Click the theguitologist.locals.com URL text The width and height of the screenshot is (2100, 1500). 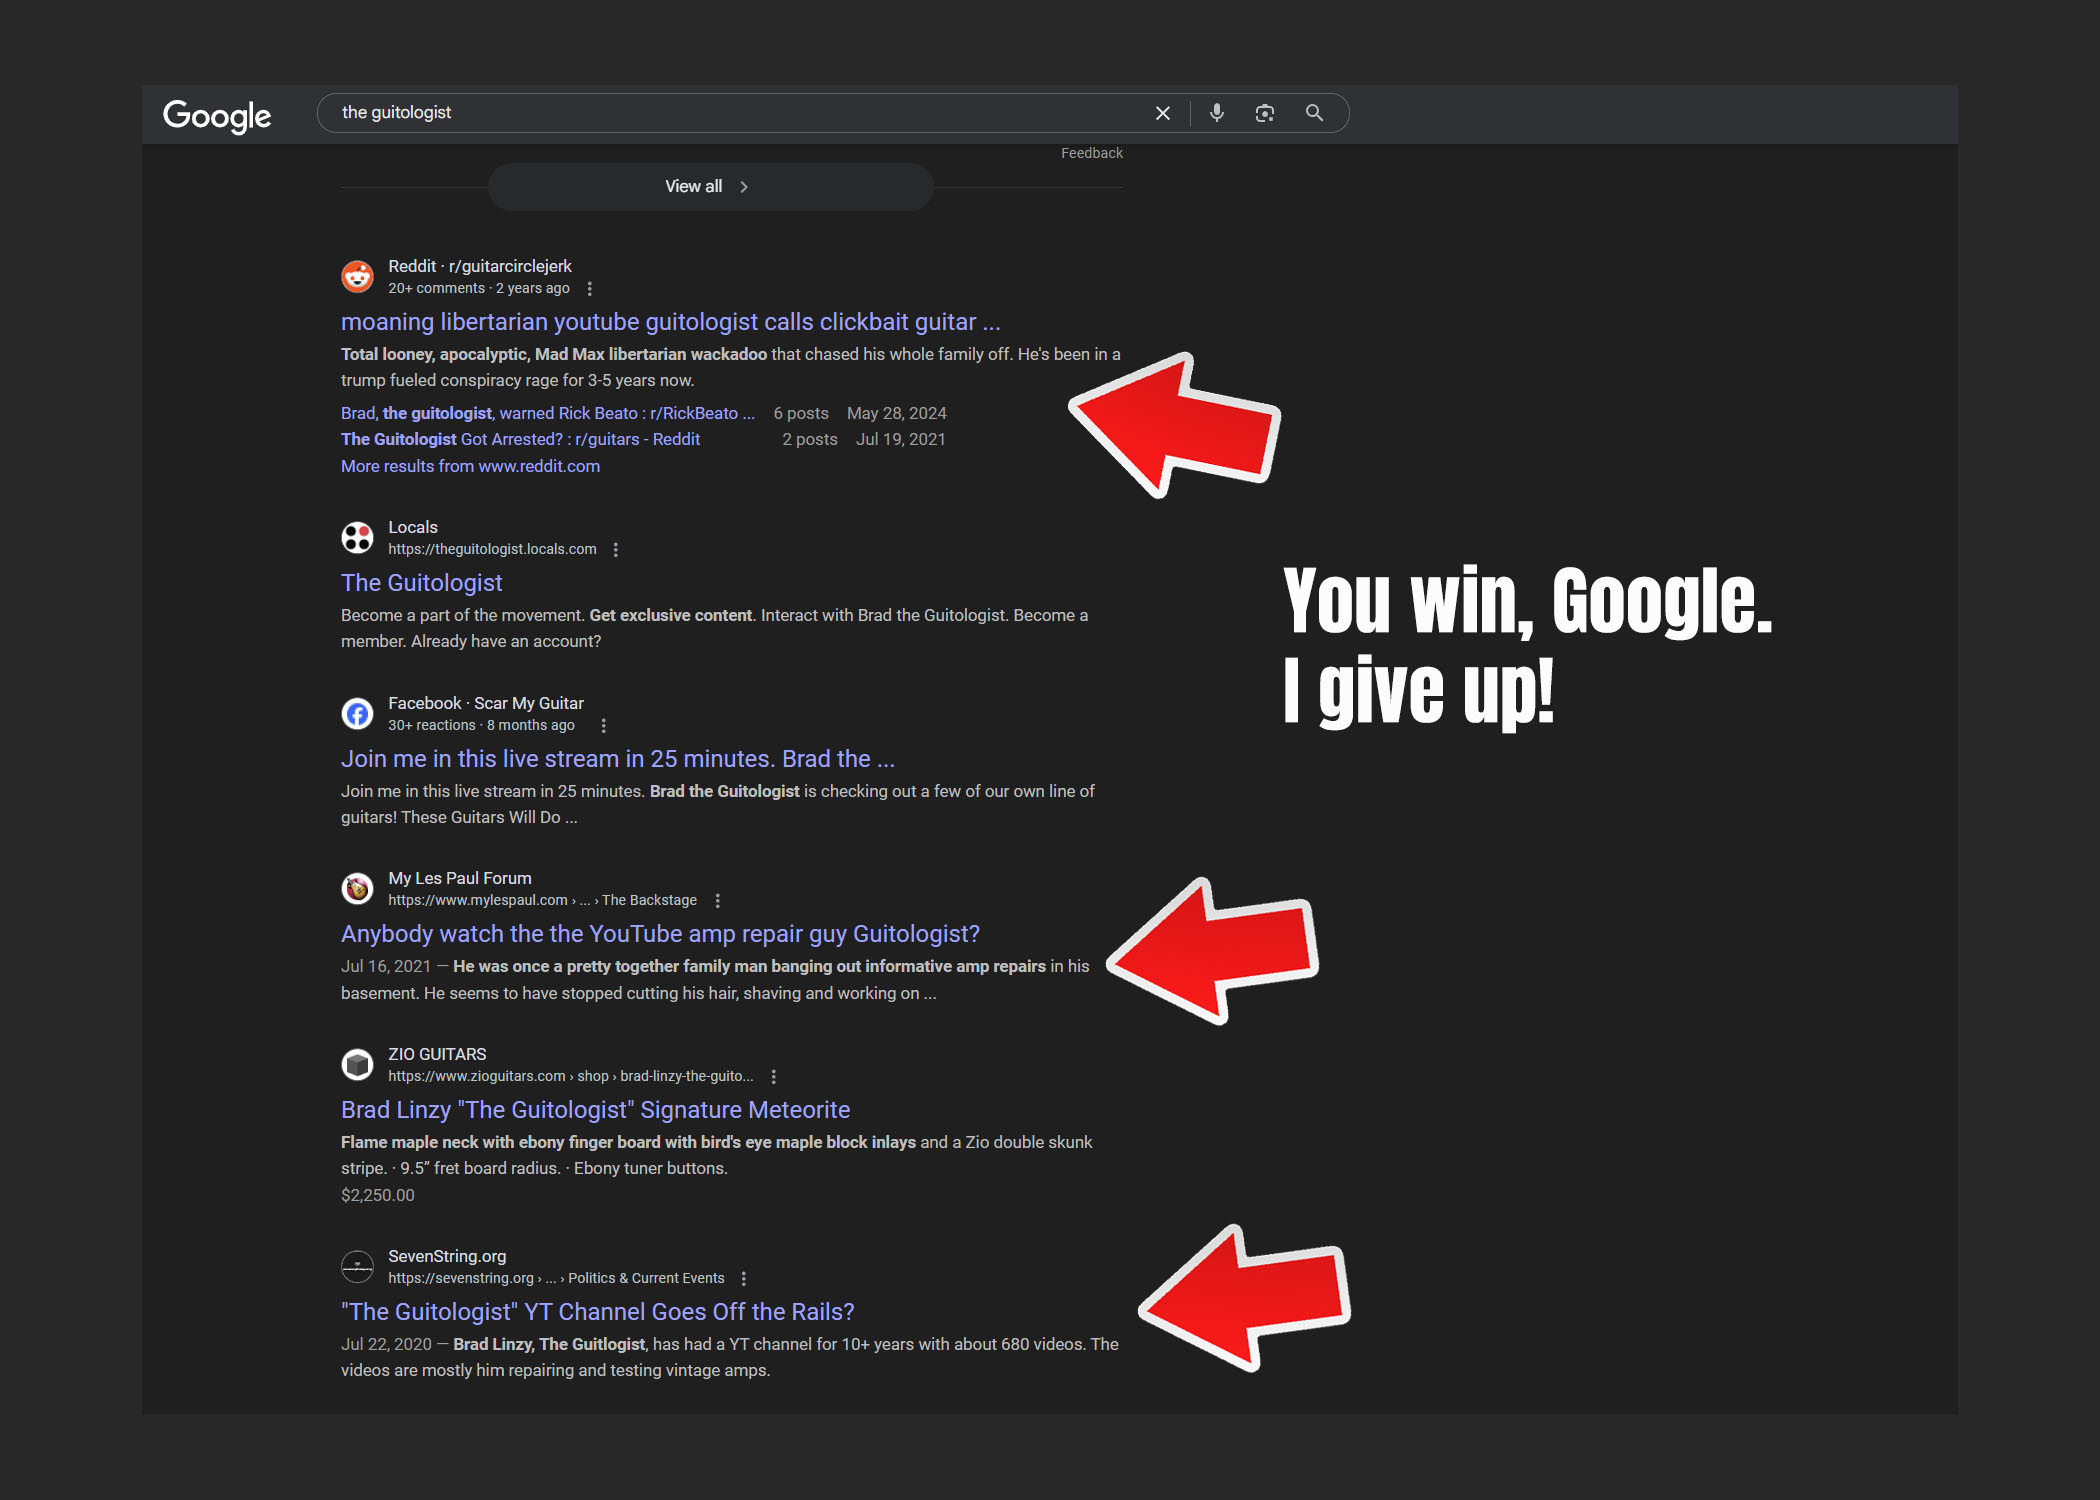click(x=492, y=549)
